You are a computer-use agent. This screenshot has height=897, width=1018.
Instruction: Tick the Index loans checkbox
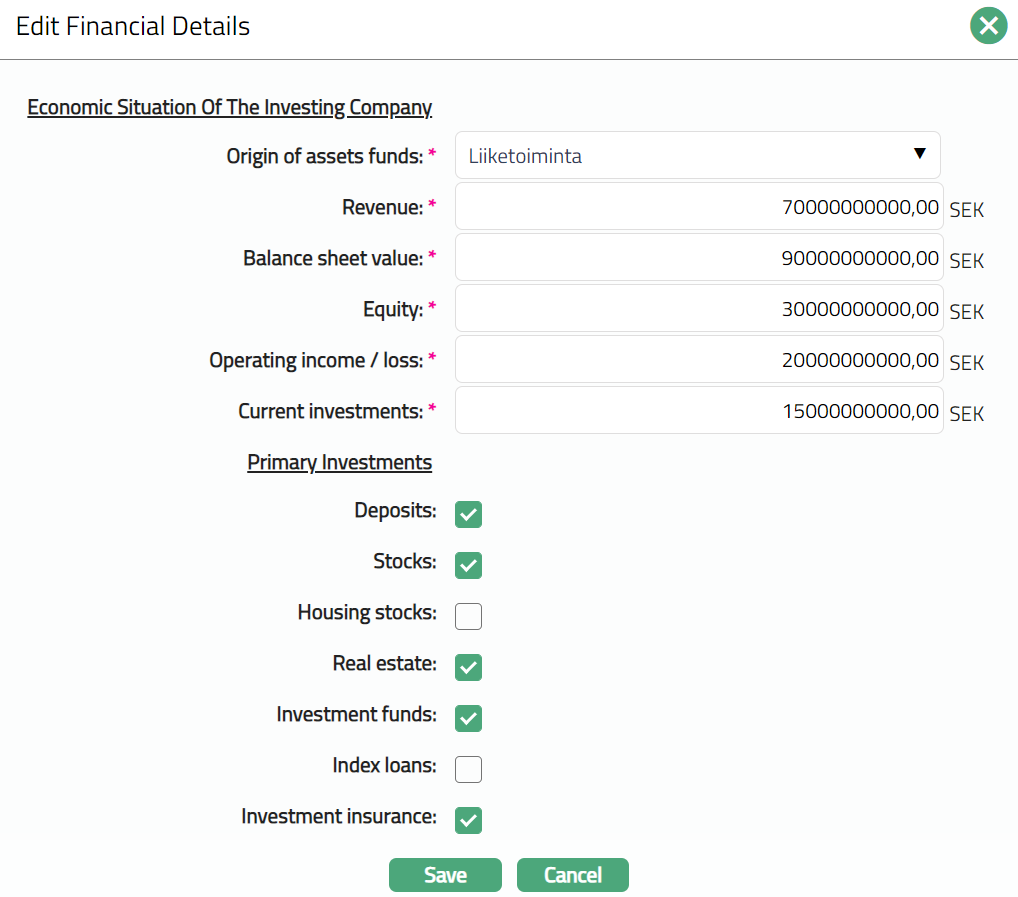pyautogui.click(x=468, y=769)
